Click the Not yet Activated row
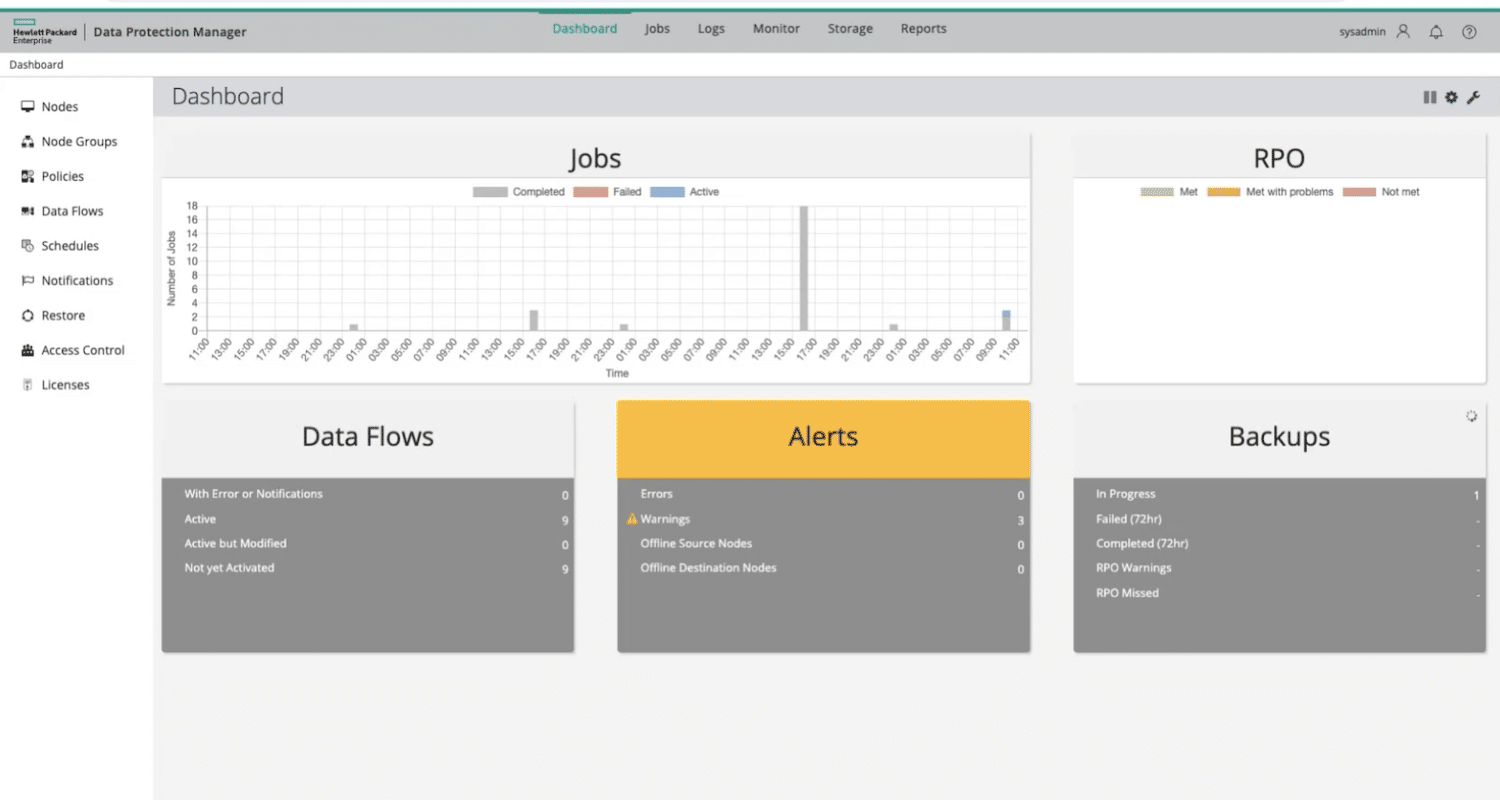This screenshot has width=1500, height=800. tap(368, 568)
